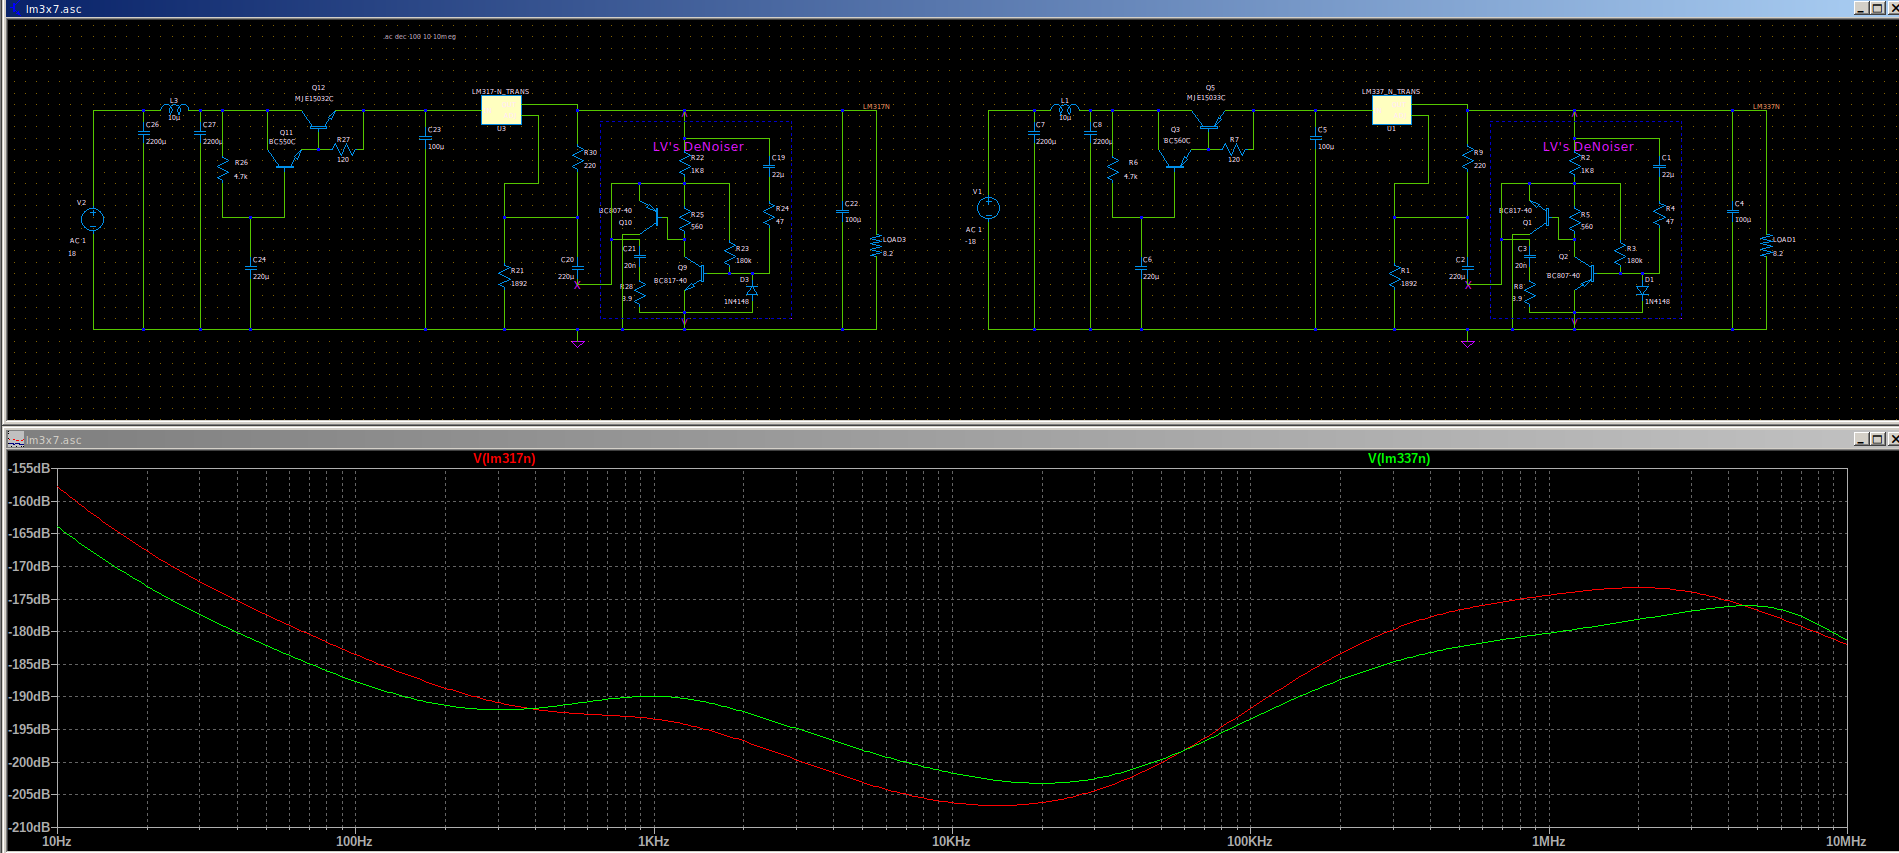1899x853 pixels.
Task: Click the 10KHz frequency axis label
Action: [951, 841]
